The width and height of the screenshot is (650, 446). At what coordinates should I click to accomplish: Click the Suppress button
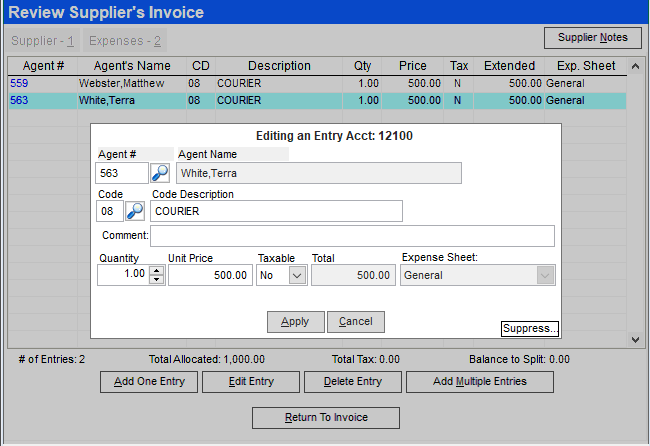[530, 329]
